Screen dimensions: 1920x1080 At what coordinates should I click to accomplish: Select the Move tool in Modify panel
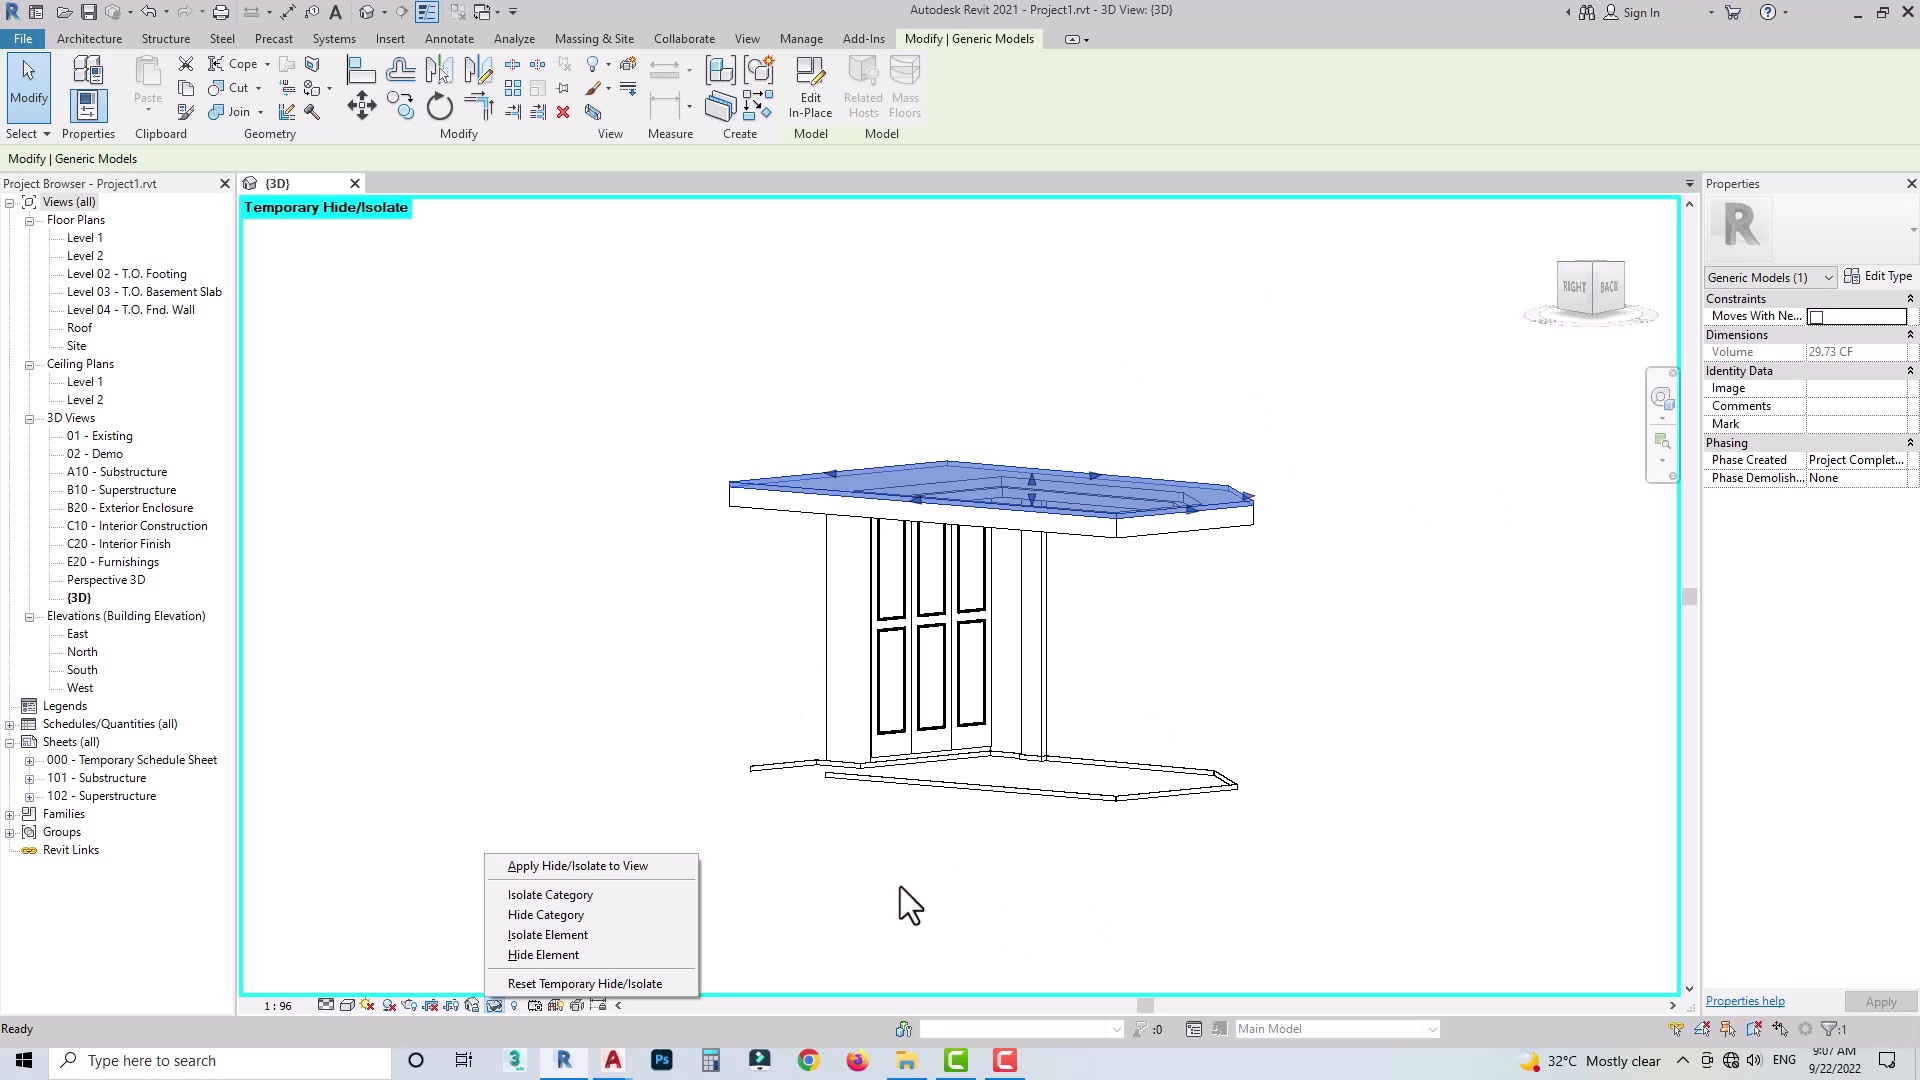pyautogui.click(x=361, y=106)
